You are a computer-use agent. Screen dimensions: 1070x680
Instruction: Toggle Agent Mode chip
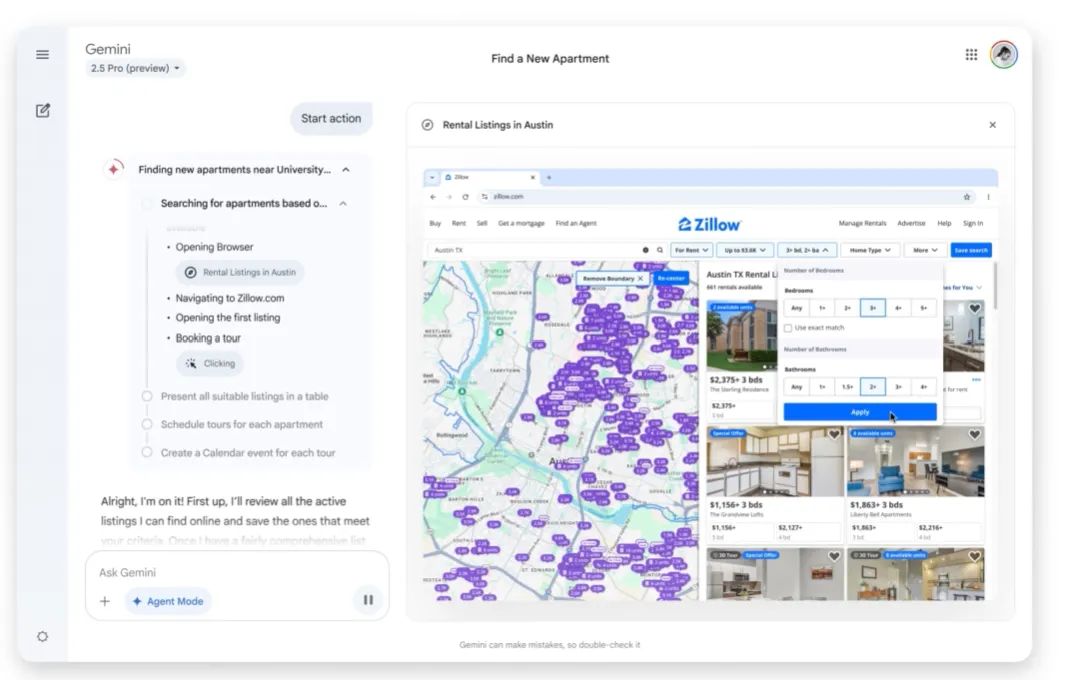[x=168, y=601]
